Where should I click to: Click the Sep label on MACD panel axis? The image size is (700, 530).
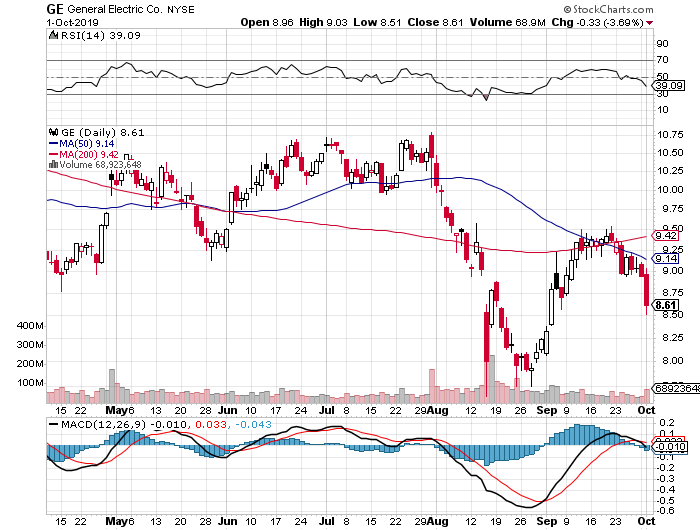547,521
